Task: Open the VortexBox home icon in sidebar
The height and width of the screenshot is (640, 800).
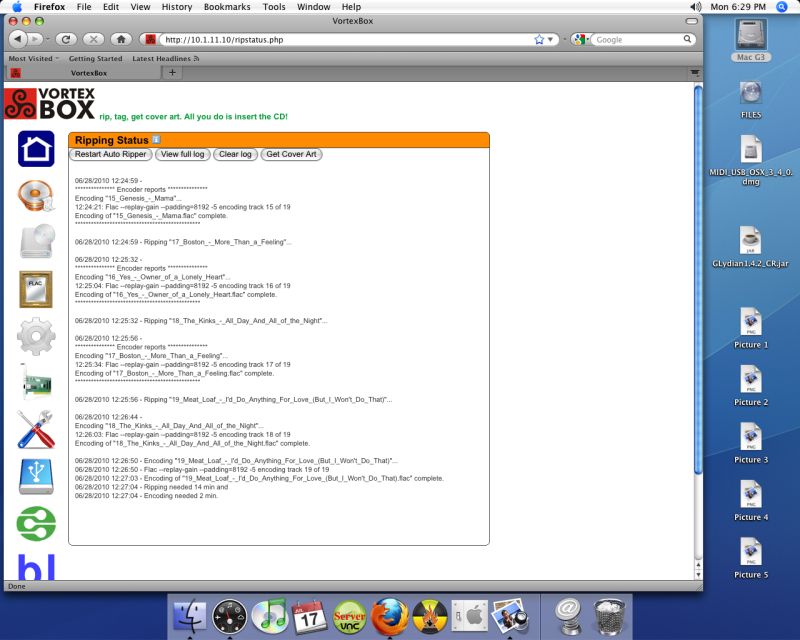Action: (x=36, y=149)
